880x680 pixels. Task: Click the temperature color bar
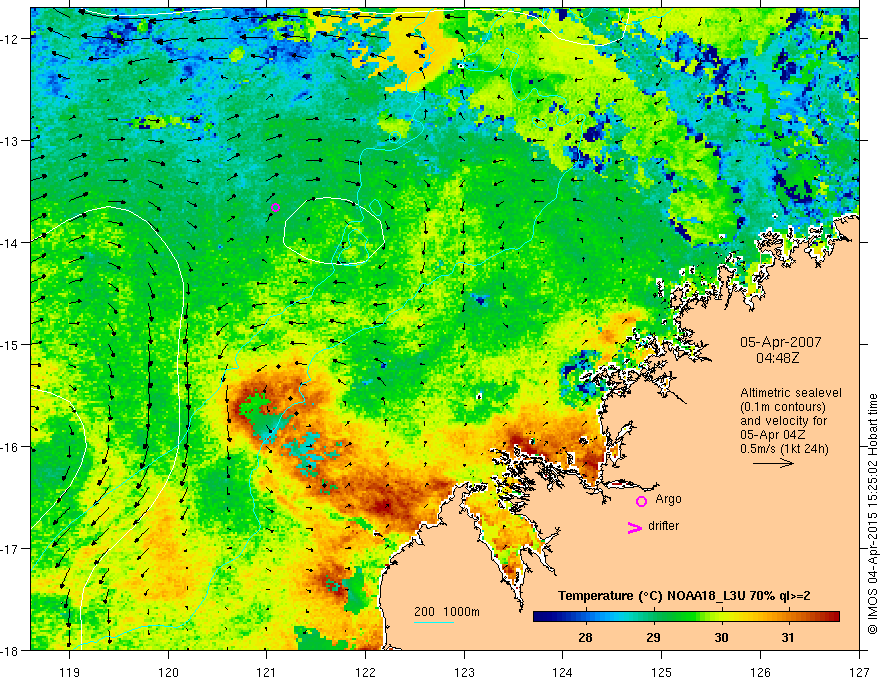[686, 616]
